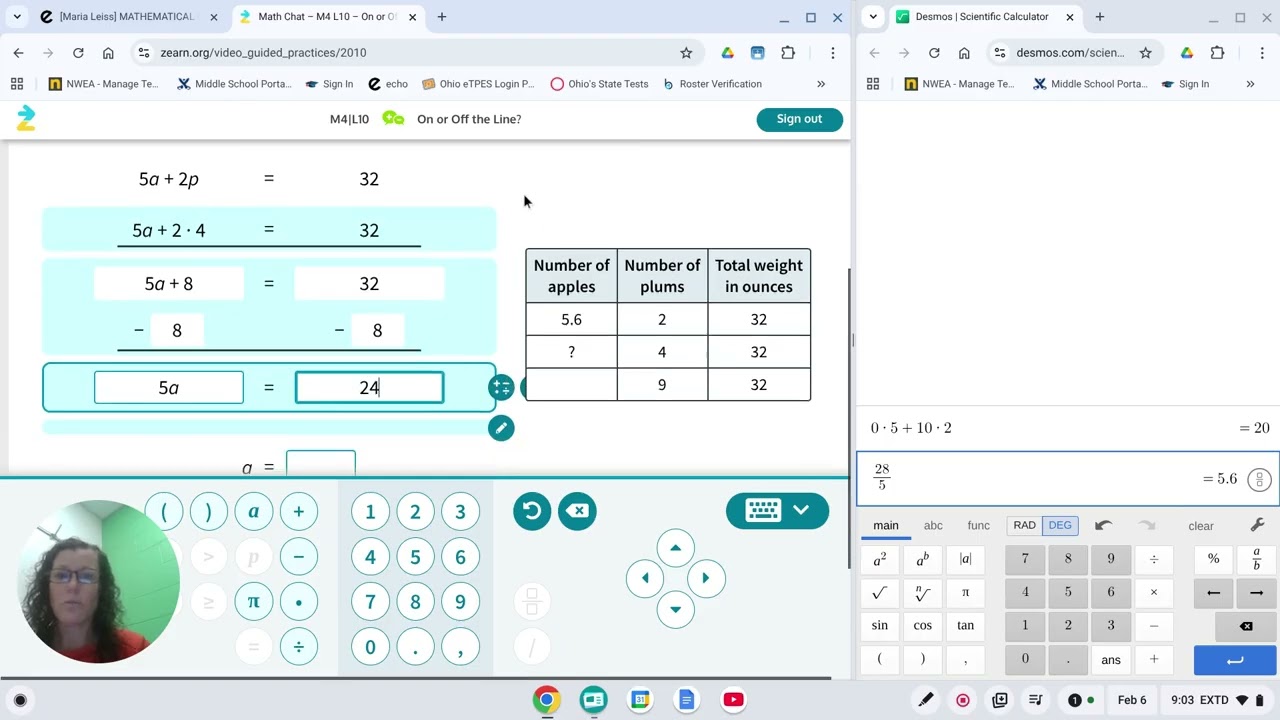The height and width of the screenshot is (720, 1280).
Task: Click the Desmos clear button
Action: click(x=1201, y=526)
